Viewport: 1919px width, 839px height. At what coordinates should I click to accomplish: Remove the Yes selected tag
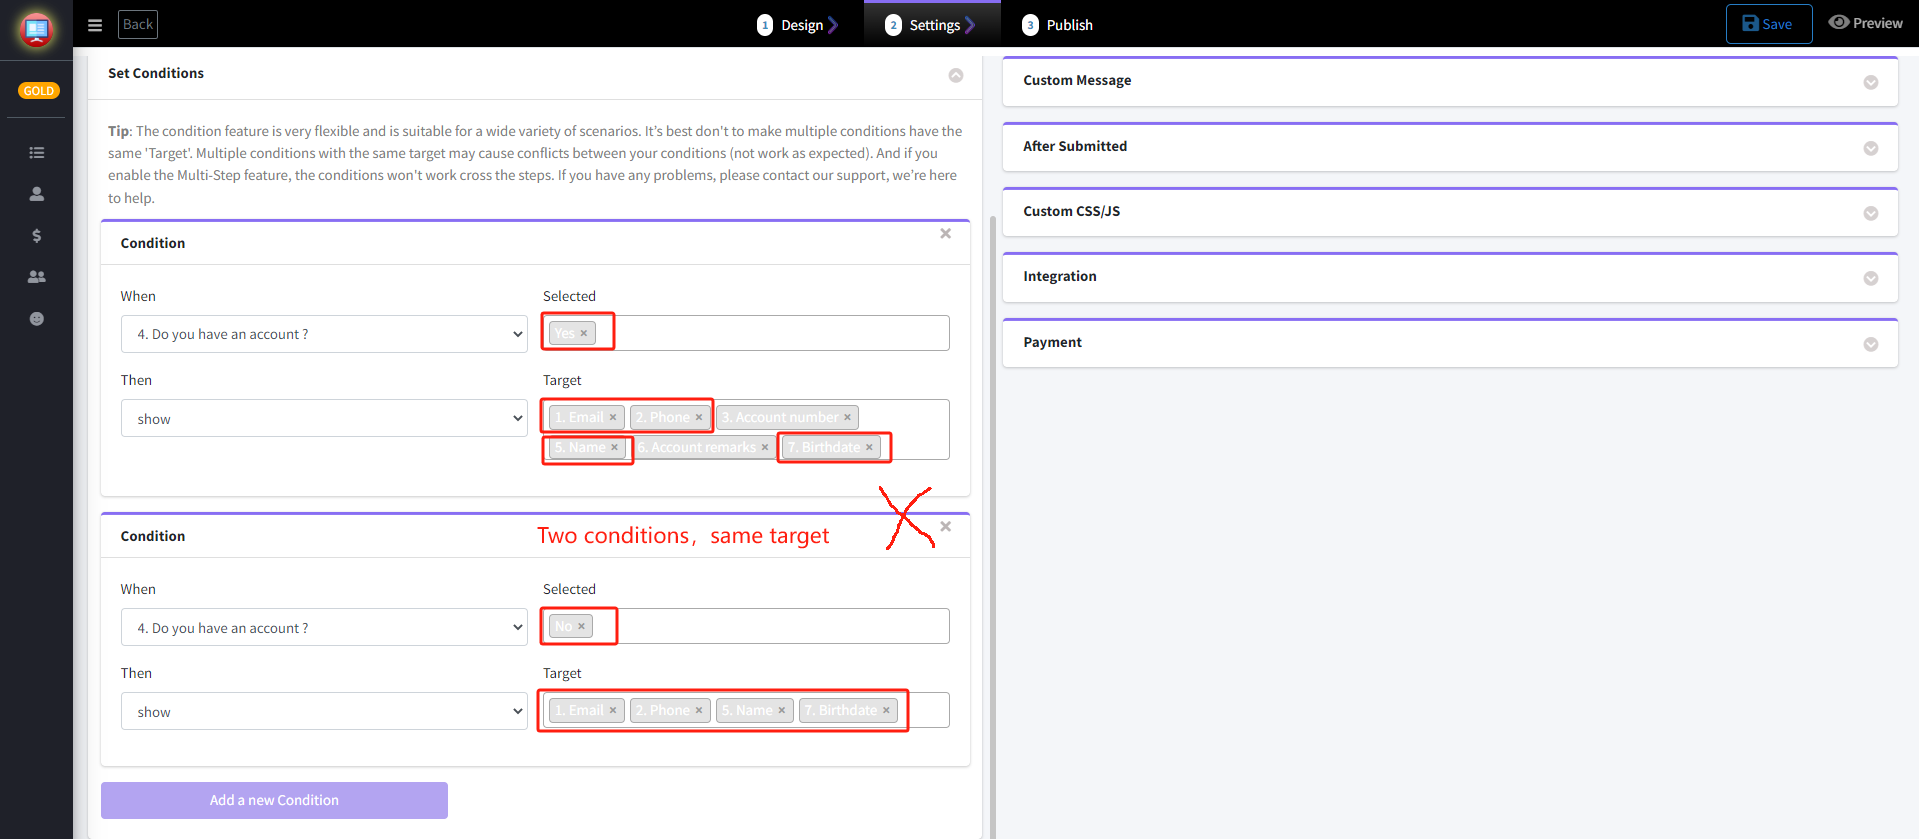[x=584, y=333]
